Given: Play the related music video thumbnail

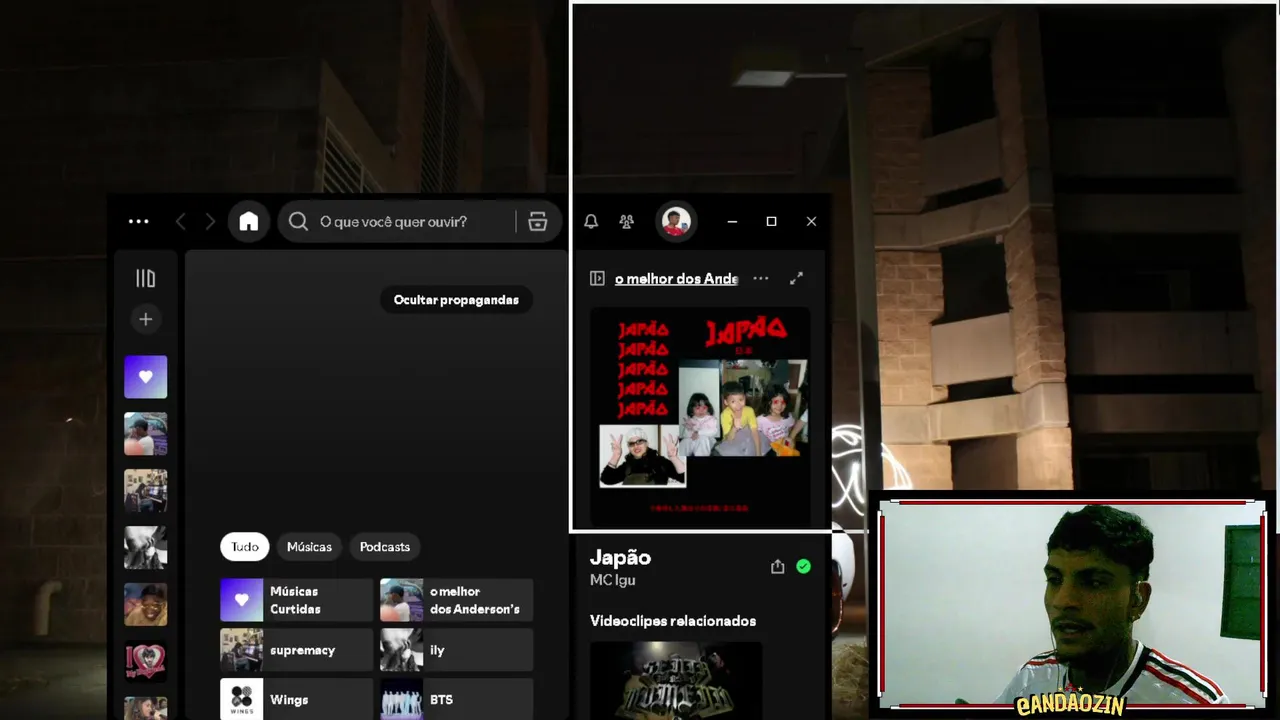Looking at the screenshot, I should pyautogui.click(x=676, y=681).
